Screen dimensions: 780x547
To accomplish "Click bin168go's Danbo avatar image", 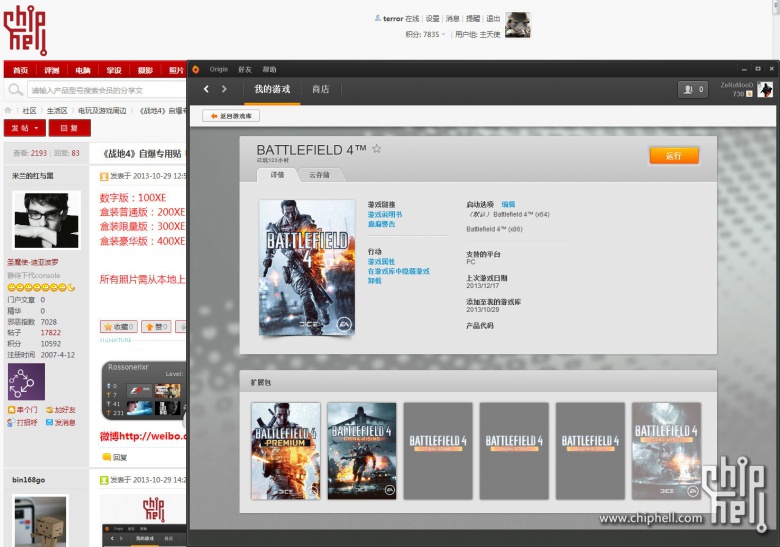I will (x=40, y=521).
